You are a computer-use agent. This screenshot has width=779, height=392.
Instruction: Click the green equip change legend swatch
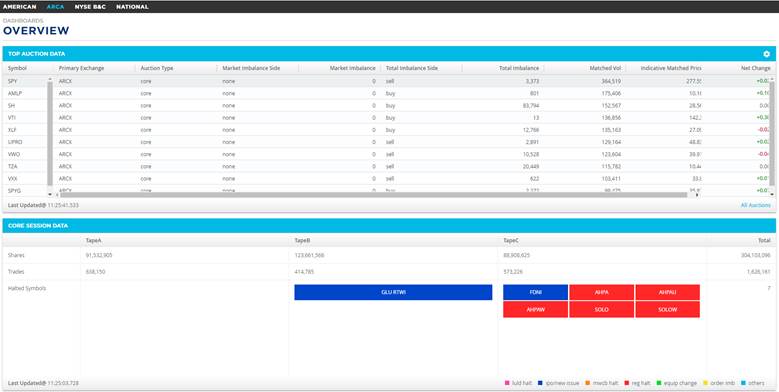coord(659,383)
